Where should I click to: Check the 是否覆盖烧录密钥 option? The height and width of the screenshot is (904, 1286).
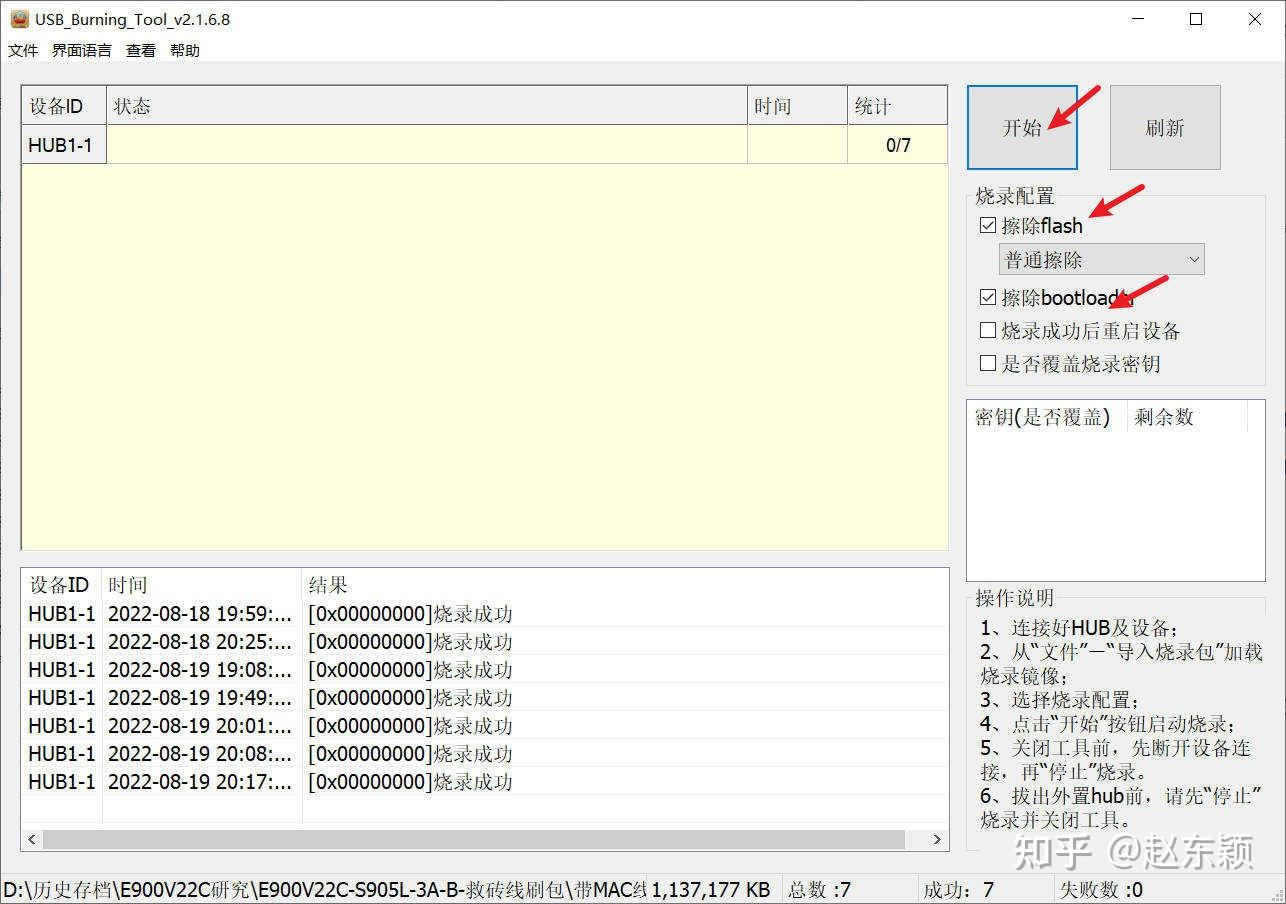coord(987,362)
